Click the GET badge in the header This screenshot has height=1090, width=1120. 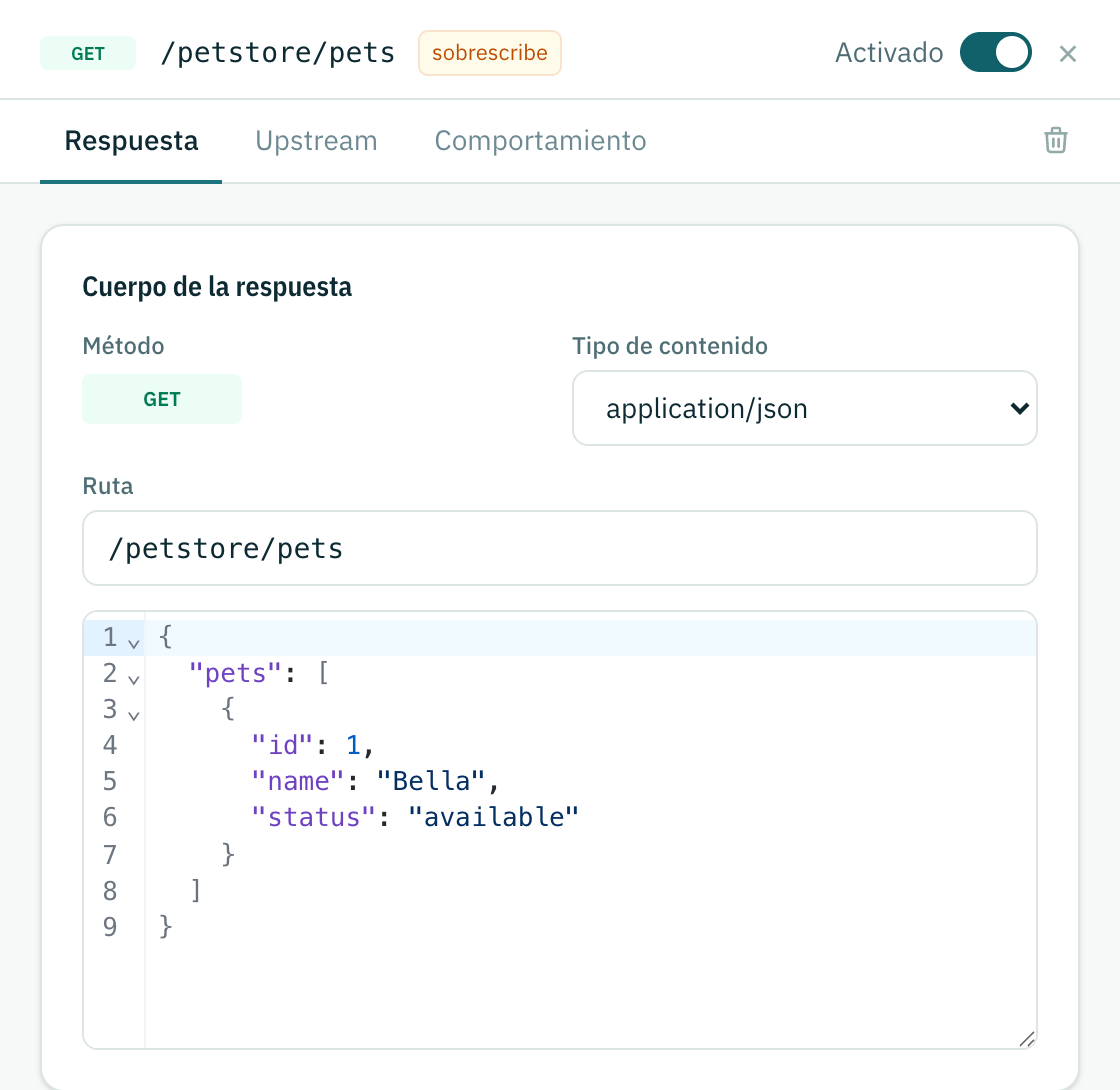click(x=88, y=54)
